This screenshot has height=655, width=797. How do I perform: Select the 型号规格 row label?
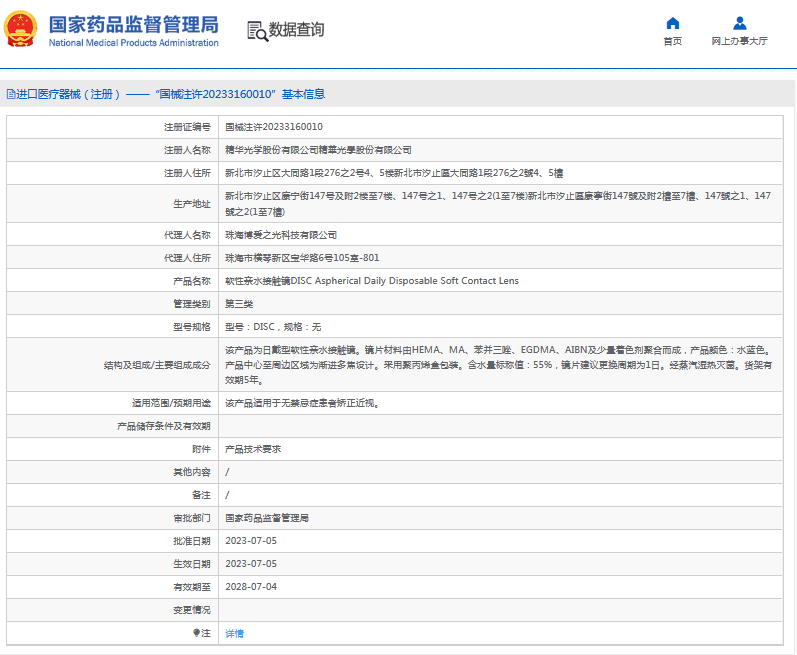tap(192, 327)
